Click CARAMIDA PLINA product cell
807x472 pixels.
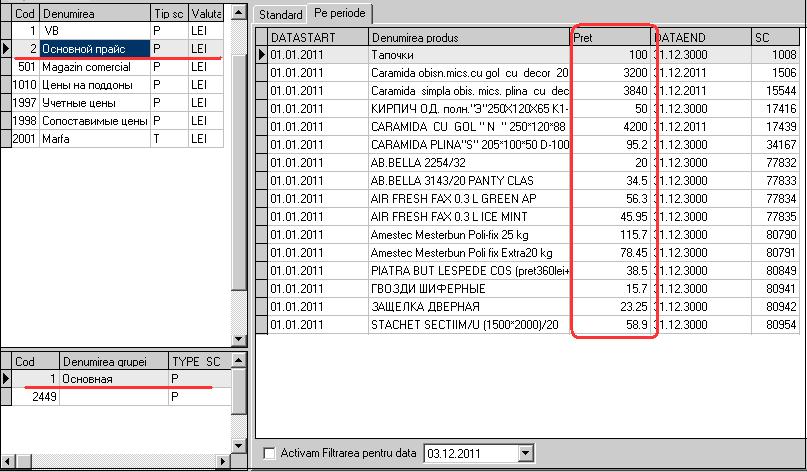click(x=469, y=145)
